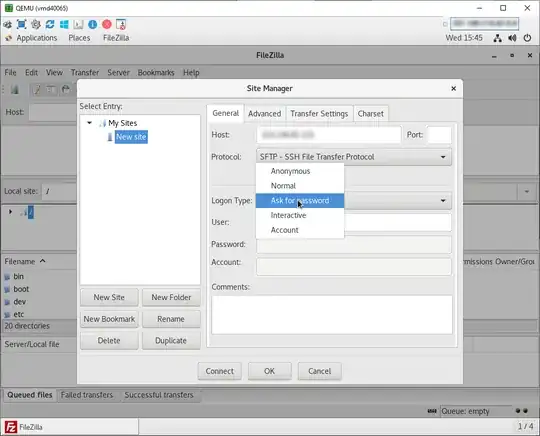This screenshot has width=540, height=436.
Task: Open the Applications menu
Action: [37, 38]
